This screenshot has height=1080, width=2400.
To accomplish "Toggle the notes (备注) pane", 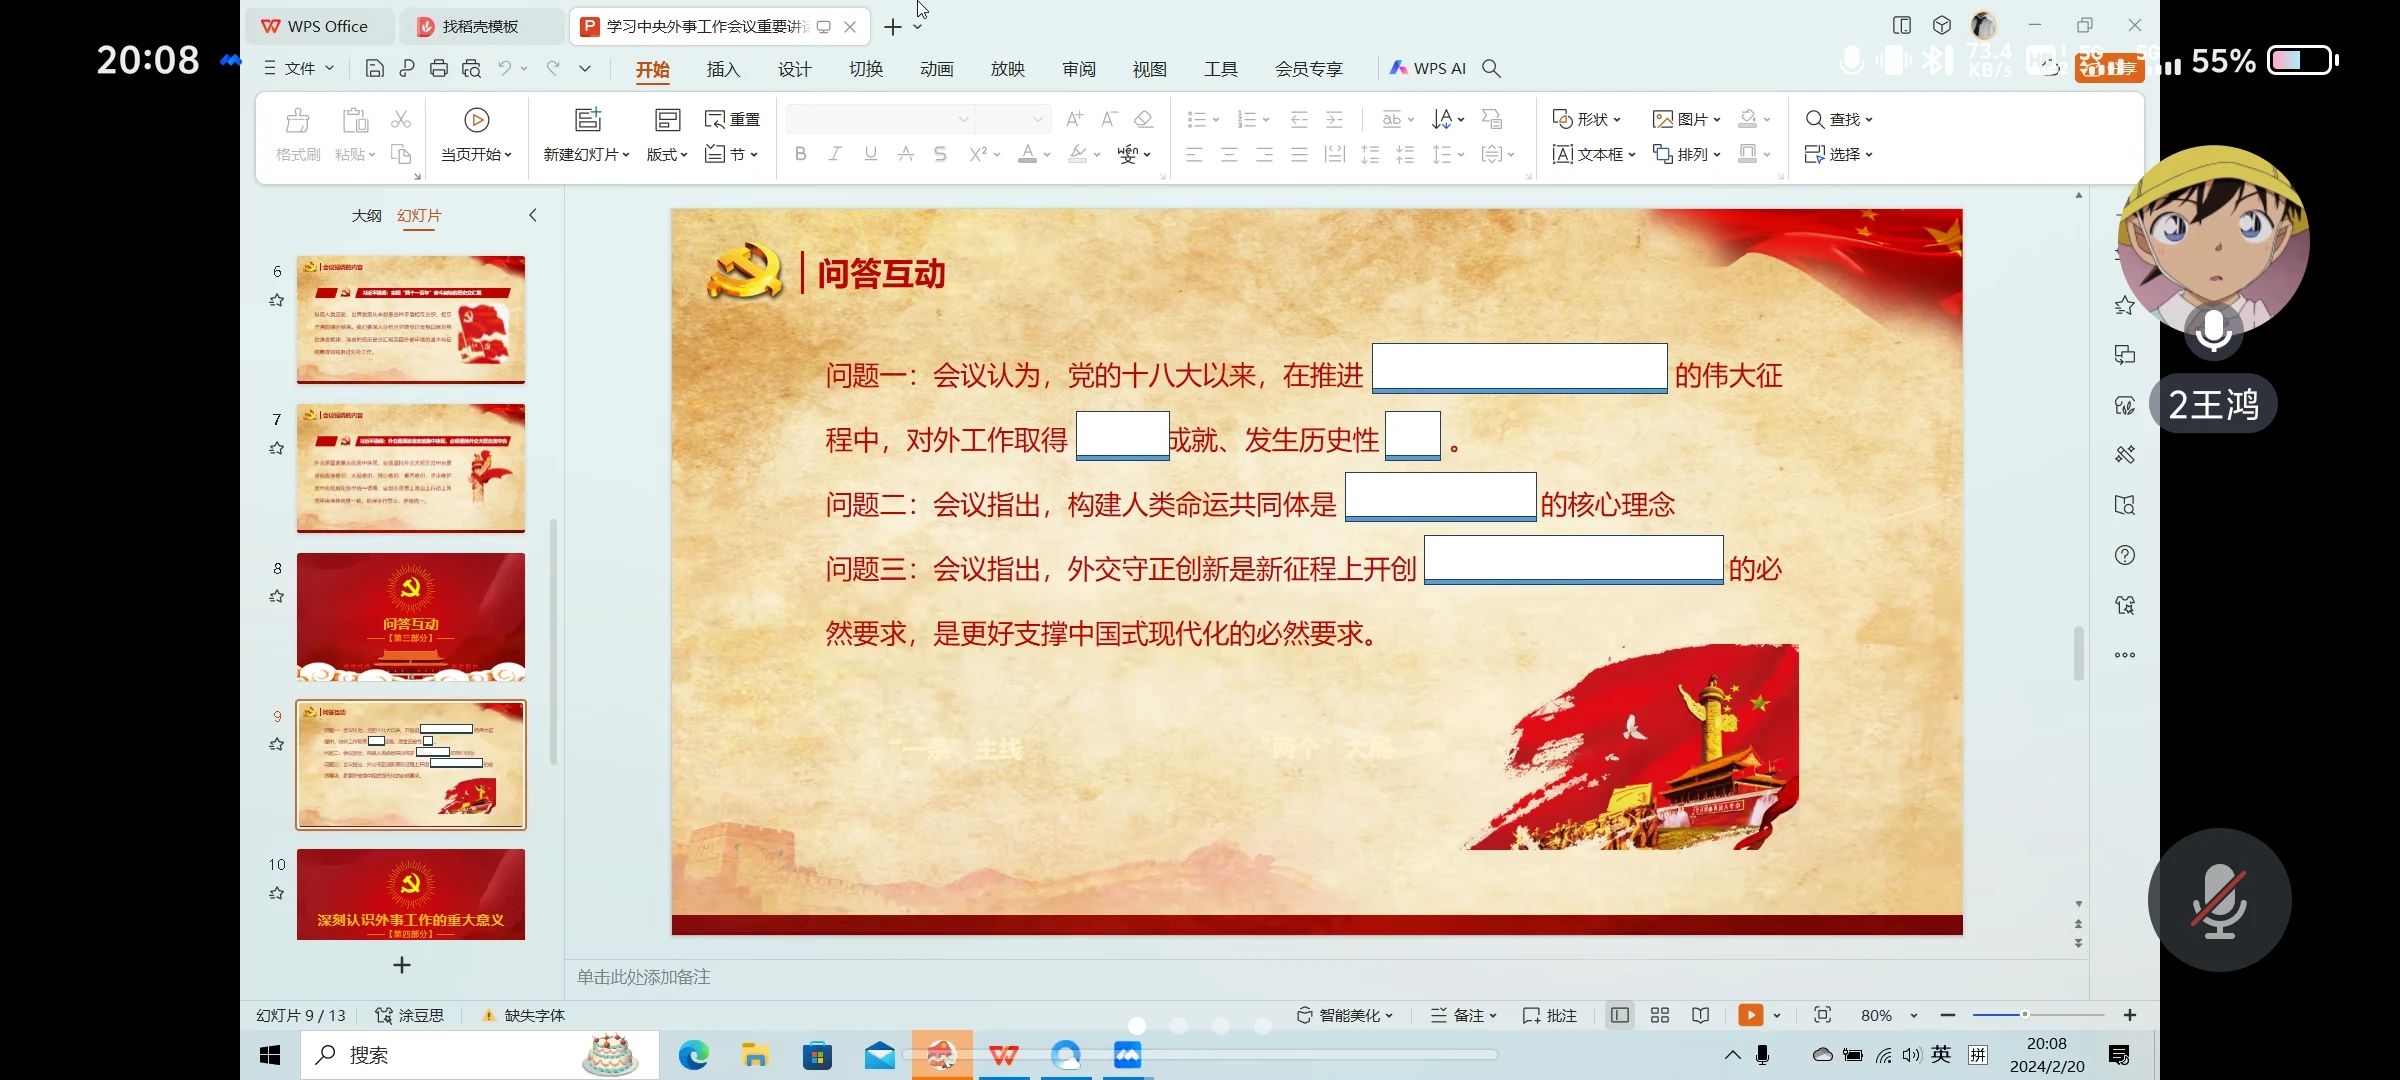I will 1463,1015.
